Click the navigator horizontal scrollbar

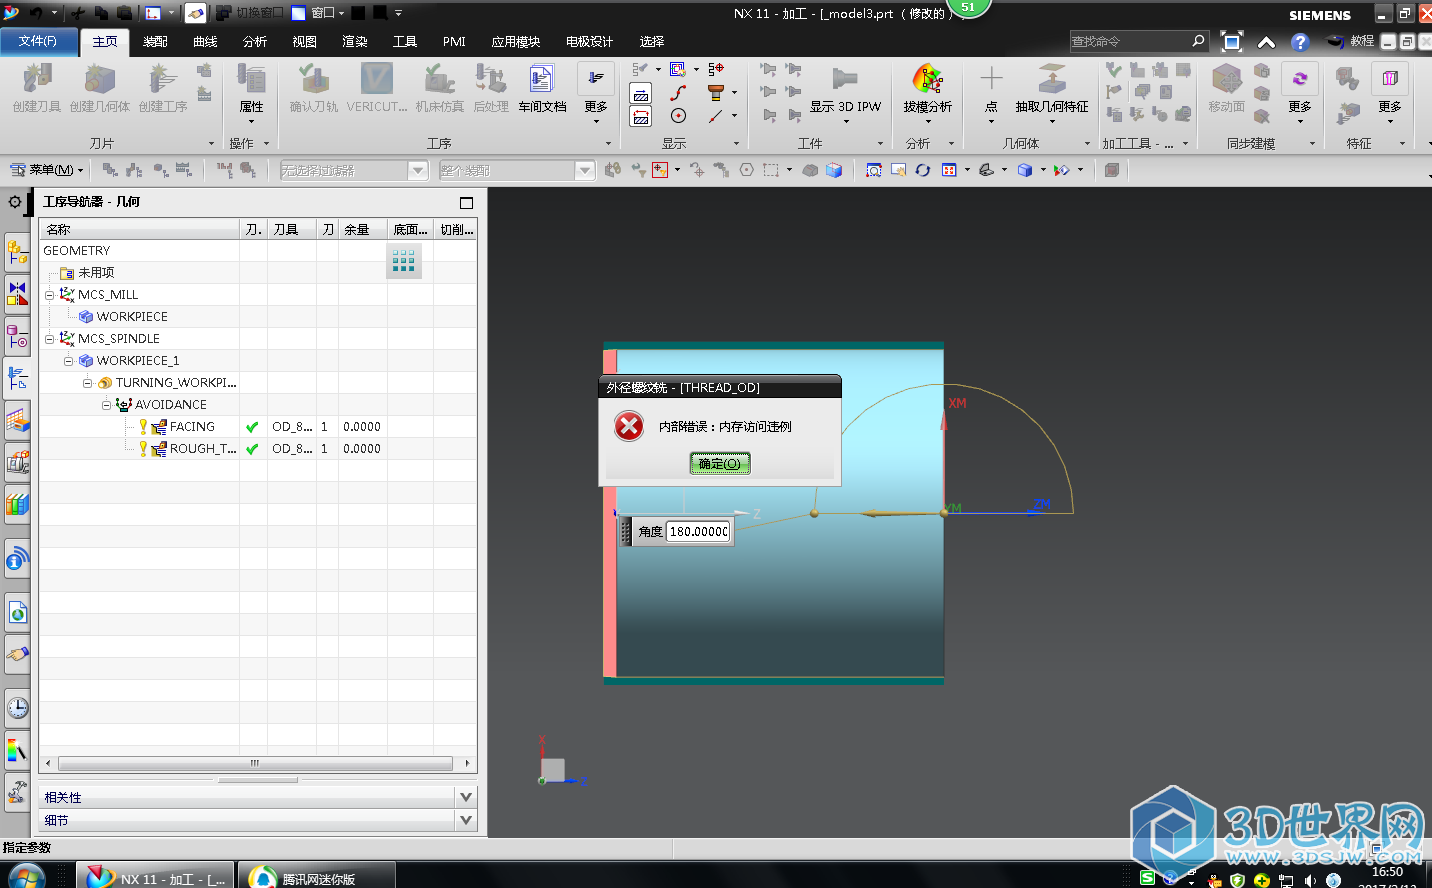point(255,763)
